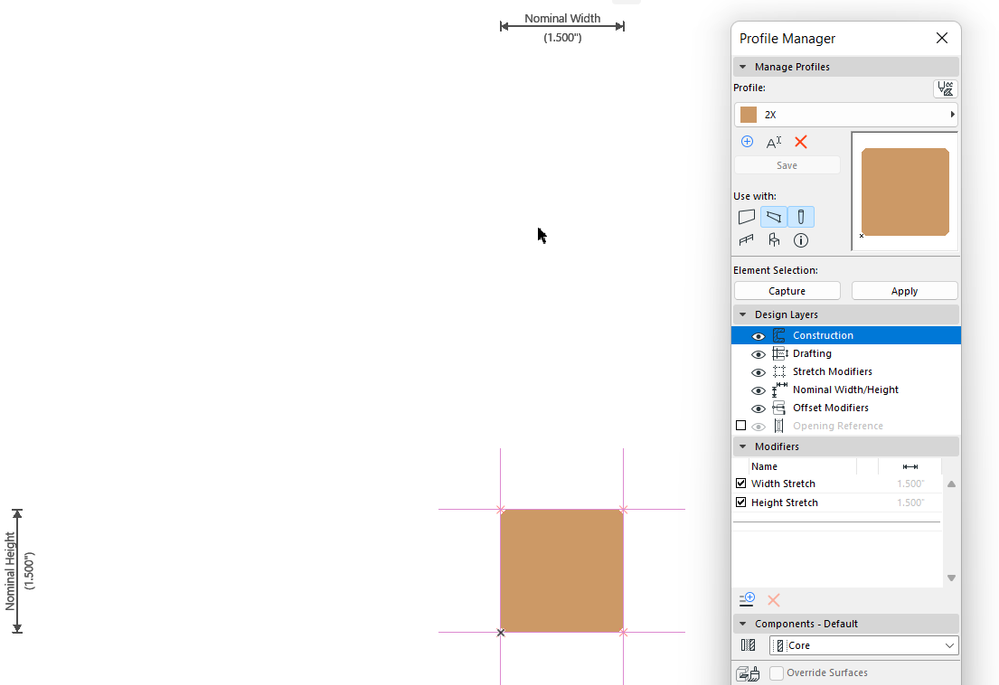
Task: Enable the Opening Reference layer checkbox
Action: point(741,425)
